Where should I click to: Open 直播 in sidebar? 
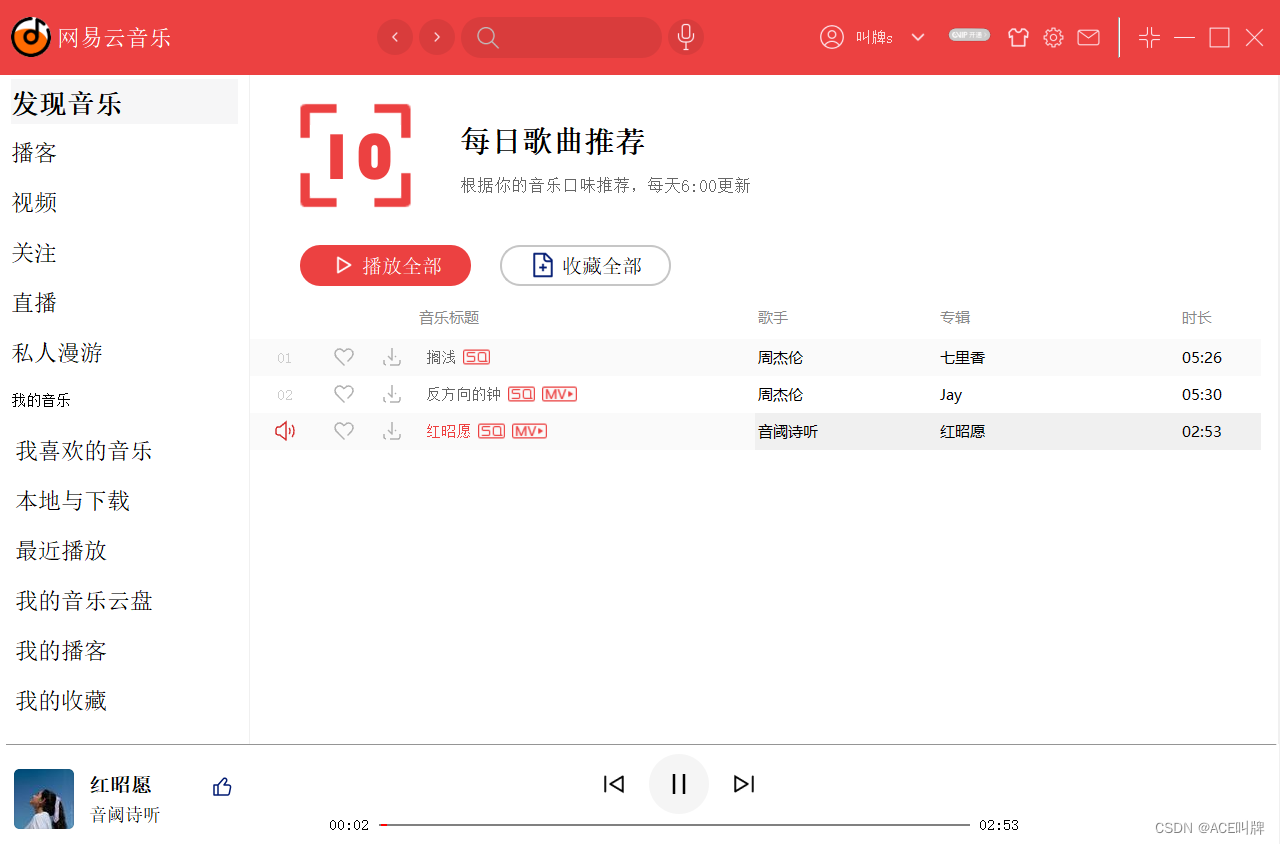click(34, 303)
